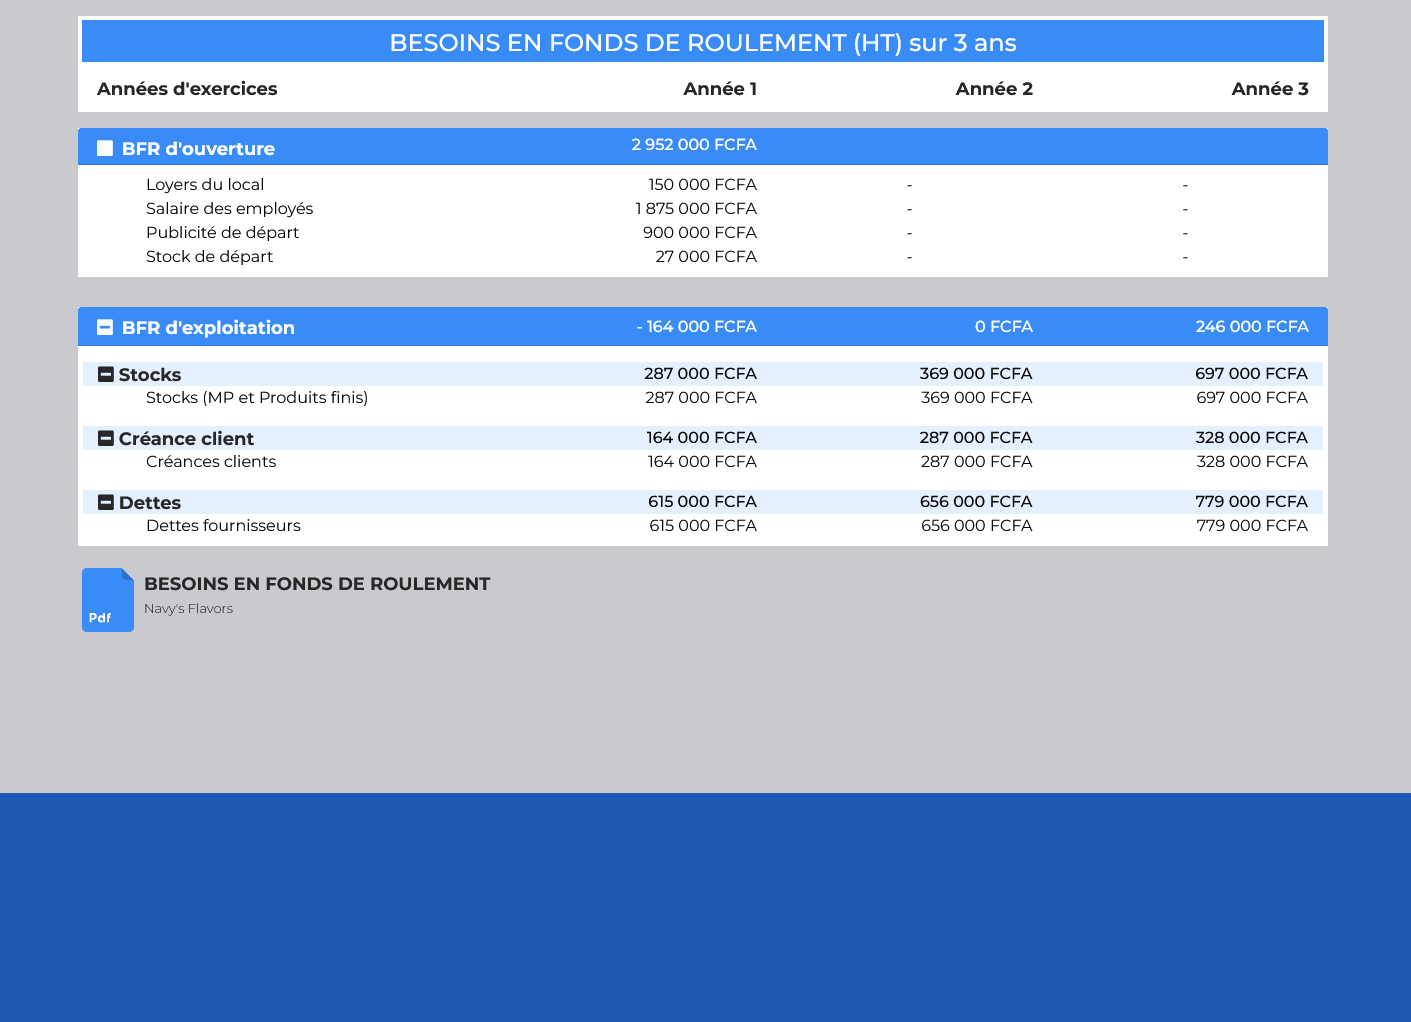Collapse BFR d'exploitation using its minus icon
Viewport: 1411px width, 1022px height.
(105, 327)
